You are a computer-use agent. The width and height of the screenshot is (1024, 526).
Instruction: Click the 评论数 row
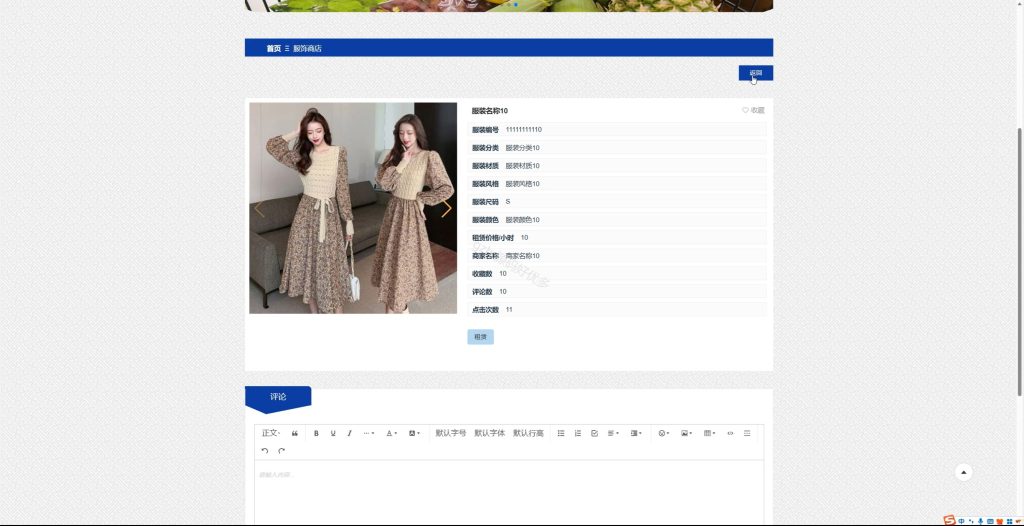pyautogui.click(x=616, y=291)
